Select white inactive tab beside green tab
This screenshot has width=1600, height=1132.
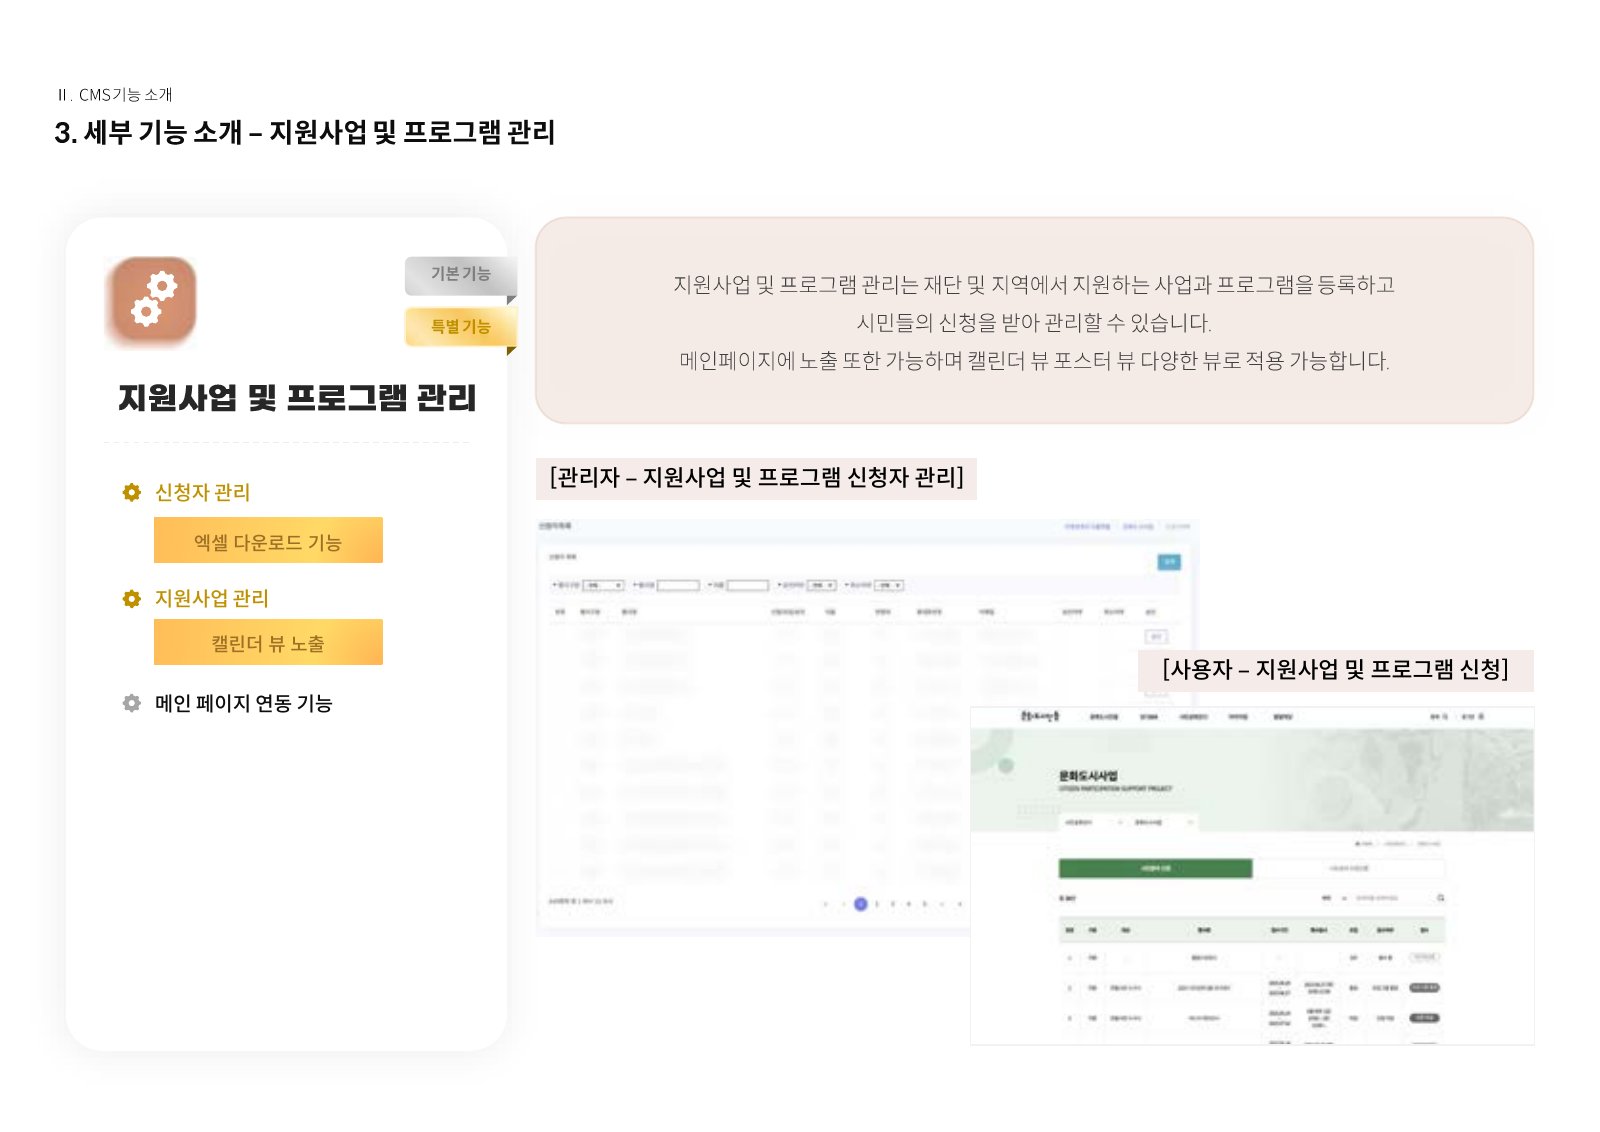(1348, 868)
